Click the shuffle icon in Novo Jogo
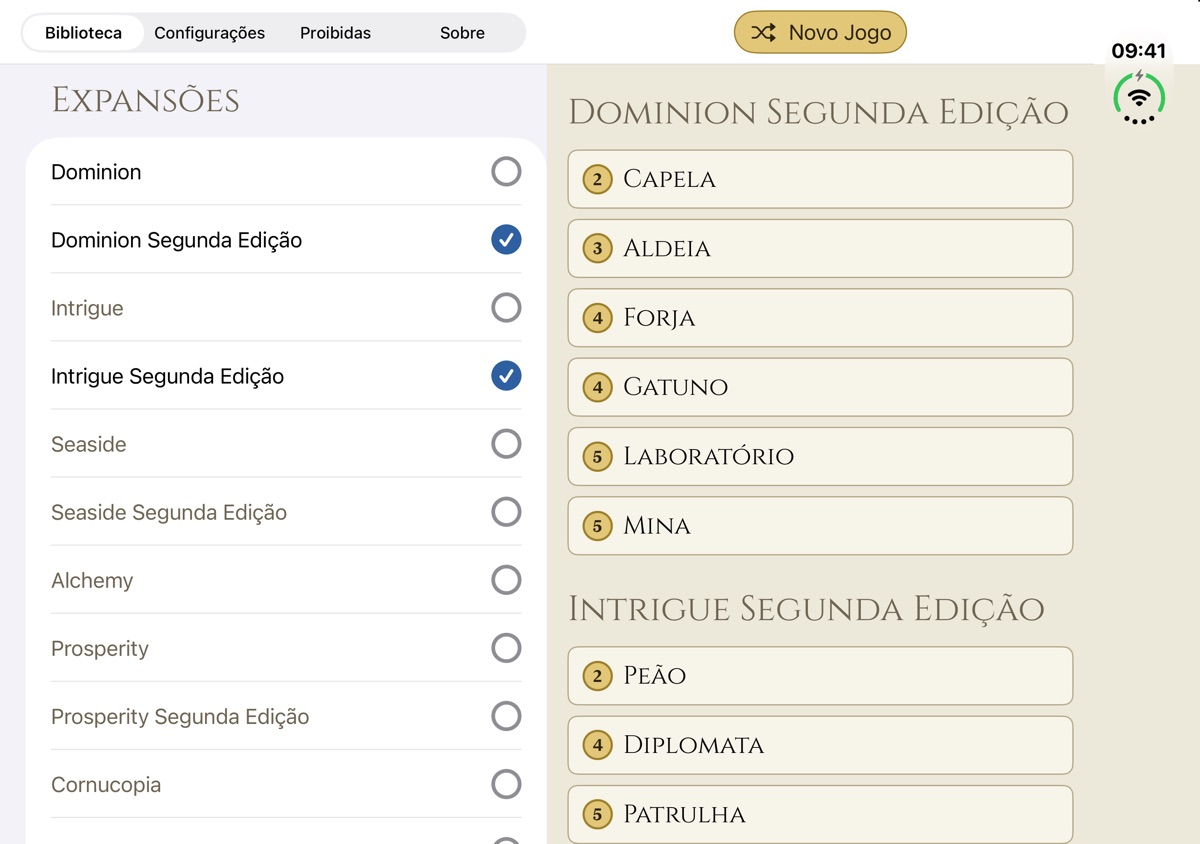This screenshot has width=1200, height=844. [x=763, y=32]
